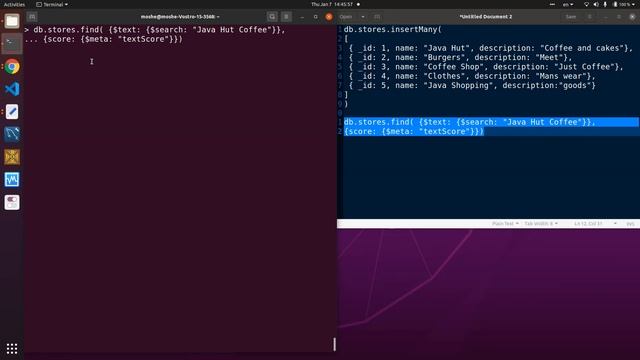This screenshot has width=640, height=360.
Task: Open the text editor icon in the dock
Action: point(12,111)
